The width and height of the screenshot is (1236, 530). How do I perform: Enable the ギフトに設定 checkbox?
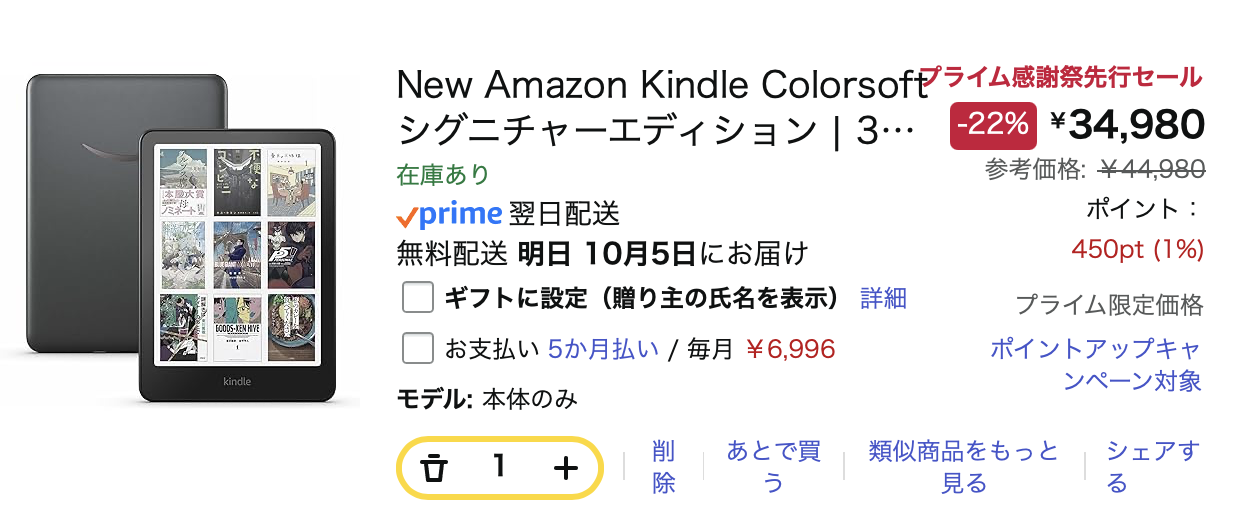coord(417,298)
